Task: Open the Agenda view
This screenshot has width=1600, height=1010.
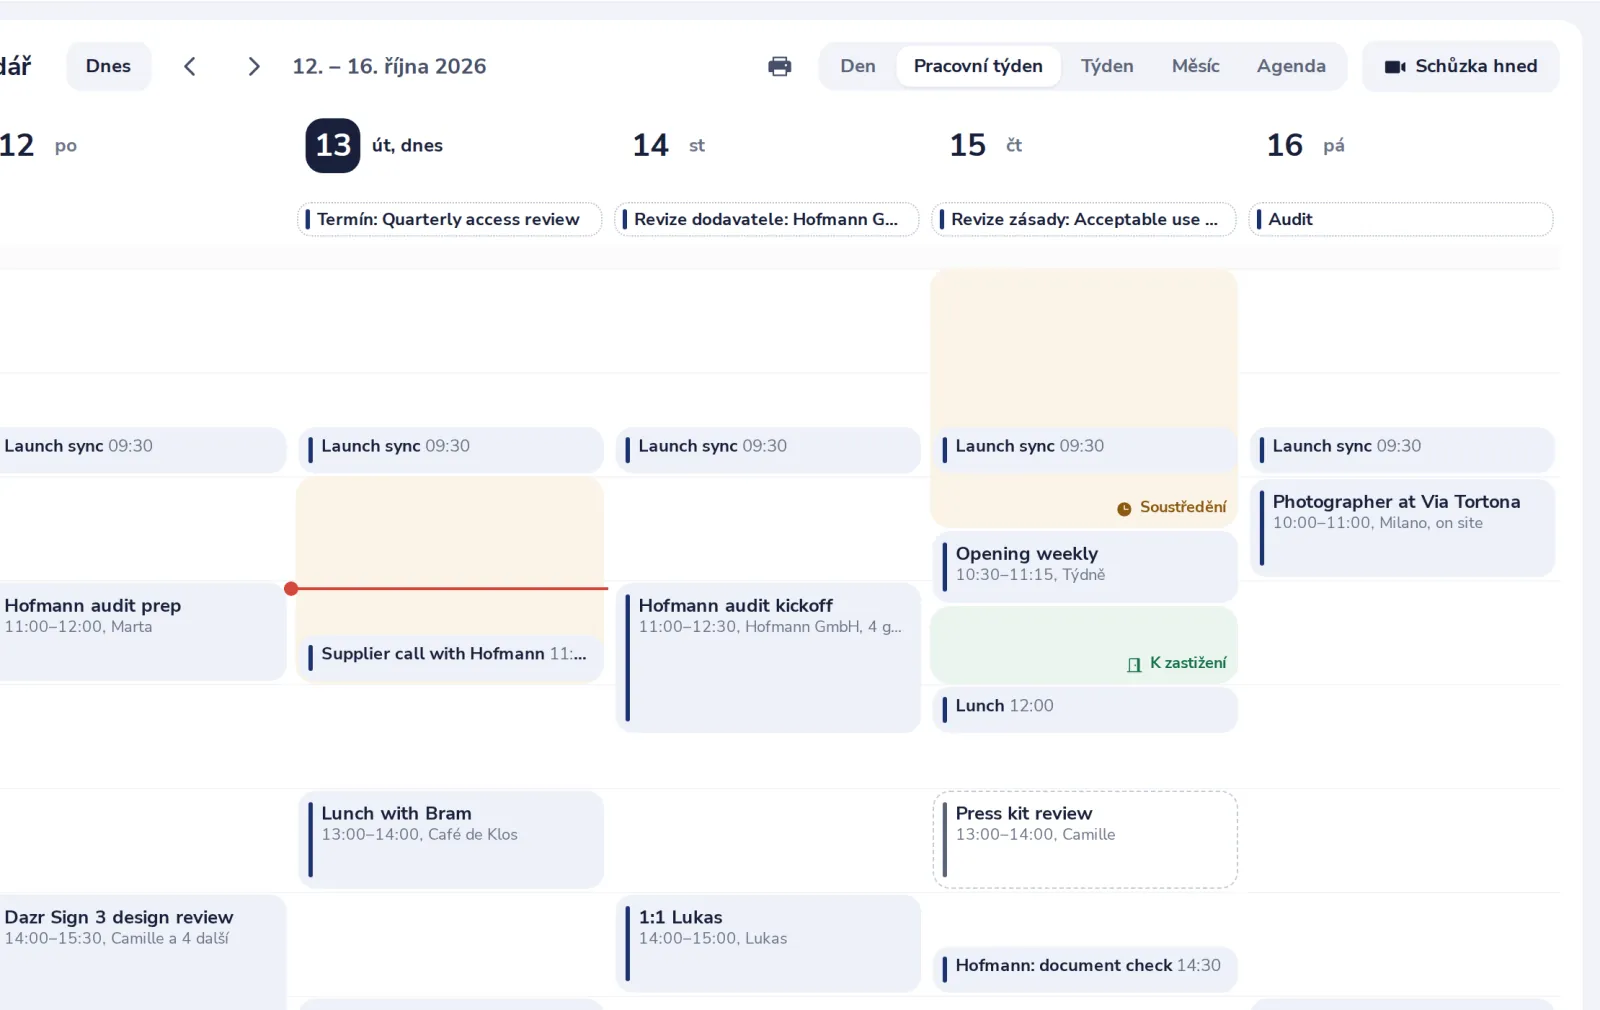Action: 1291,66
